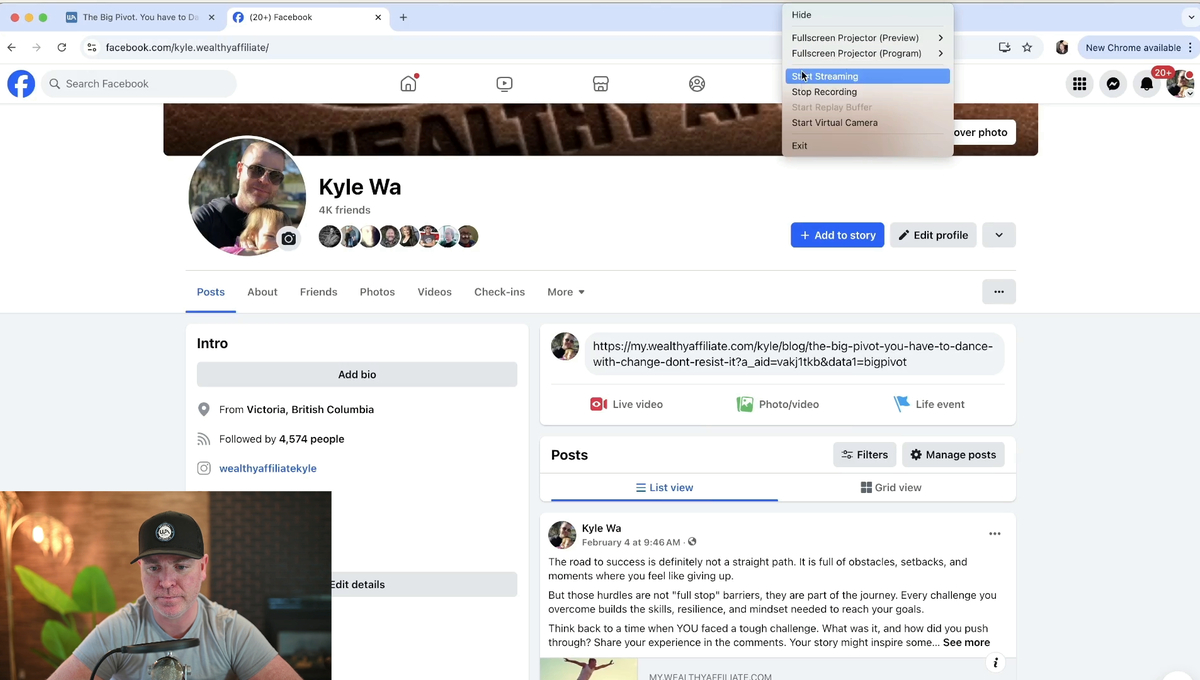Switch to the (20+) Facebook browser tab
Image resolution: width=1200 pixels, height=680 pixels.
coord(306,17)
